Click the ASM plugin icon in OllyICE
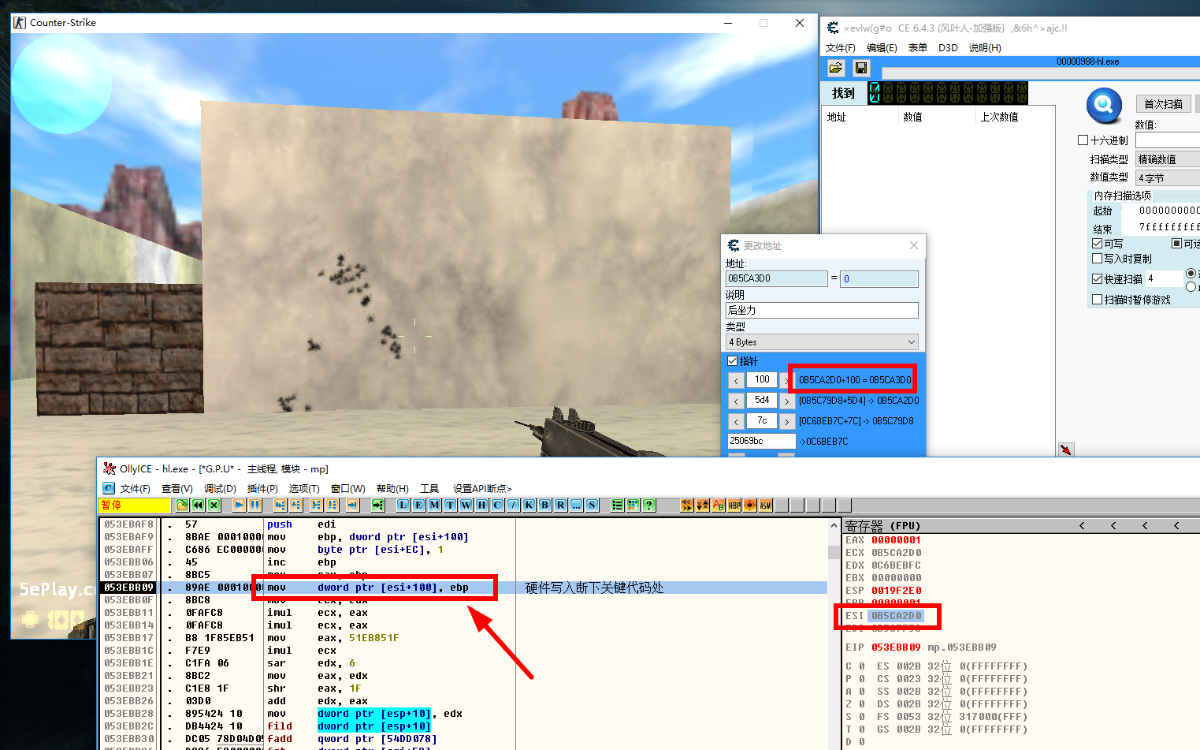Image resolution: width=1200 pixels, height=750 pixels. pyautogui.click(x=765, y=505)
